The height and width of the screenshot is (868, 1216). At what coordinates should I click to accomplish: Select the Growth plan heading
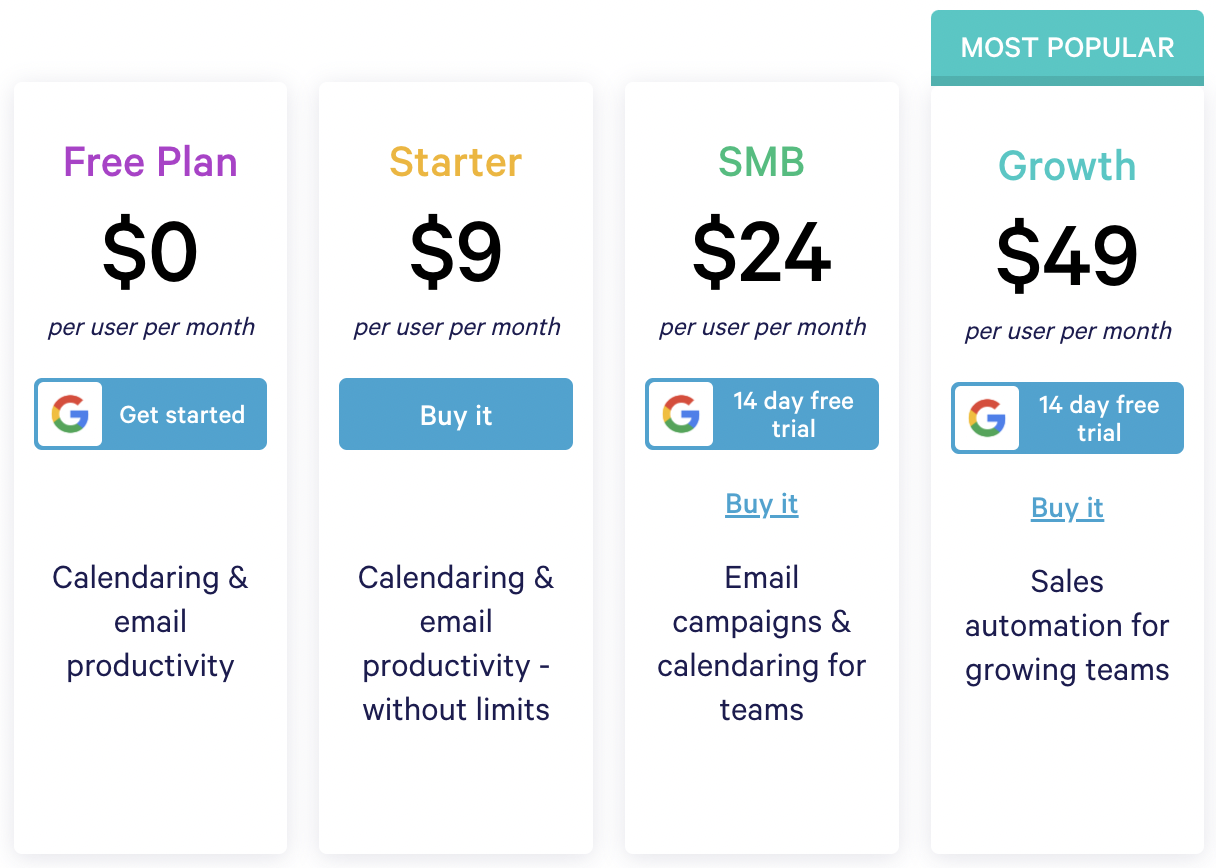[x=1067, y=166]
